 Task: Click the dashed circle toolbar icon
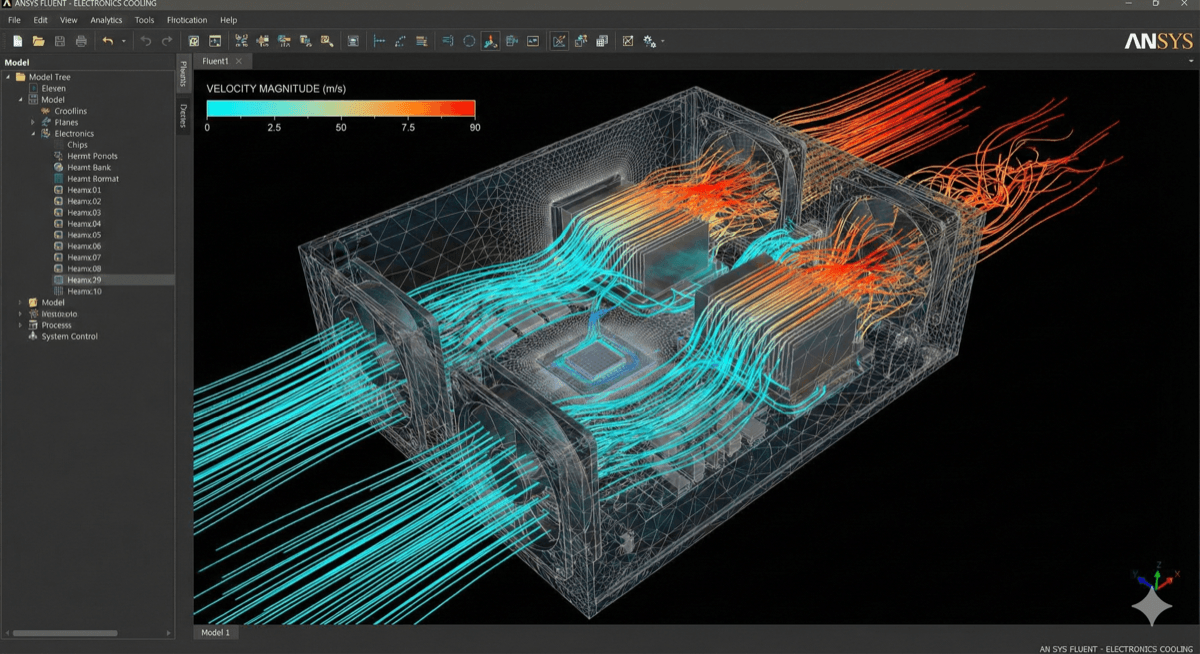[469, 41]
